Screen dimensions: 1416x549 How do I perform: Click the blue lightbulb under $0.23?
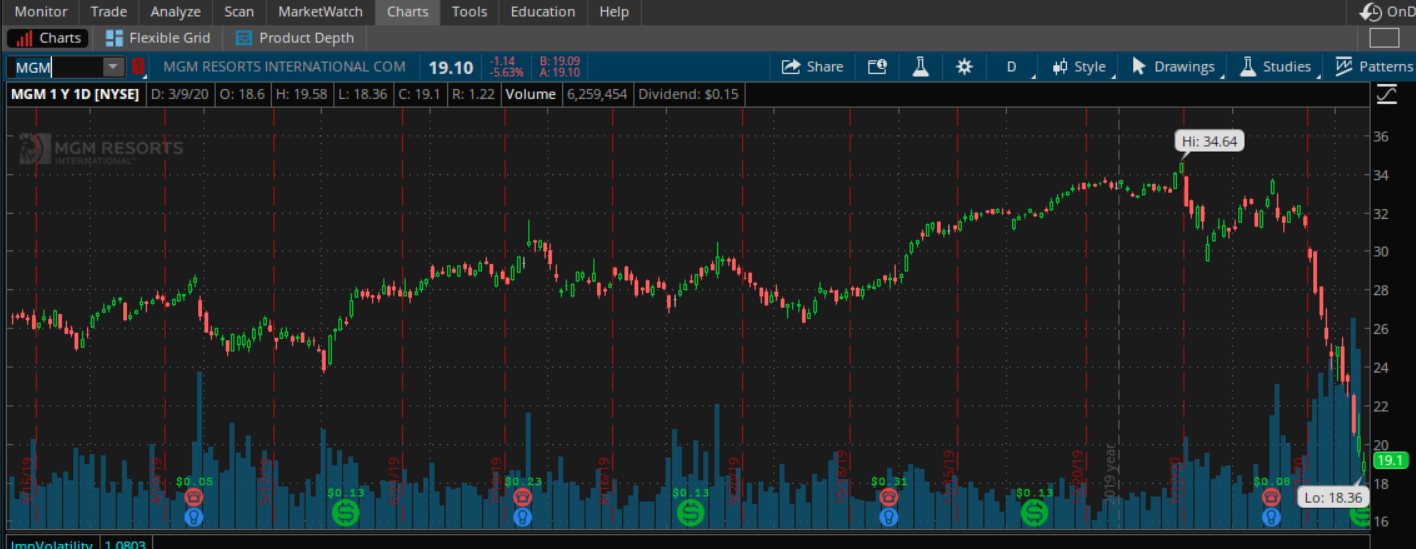coord(521,517)
